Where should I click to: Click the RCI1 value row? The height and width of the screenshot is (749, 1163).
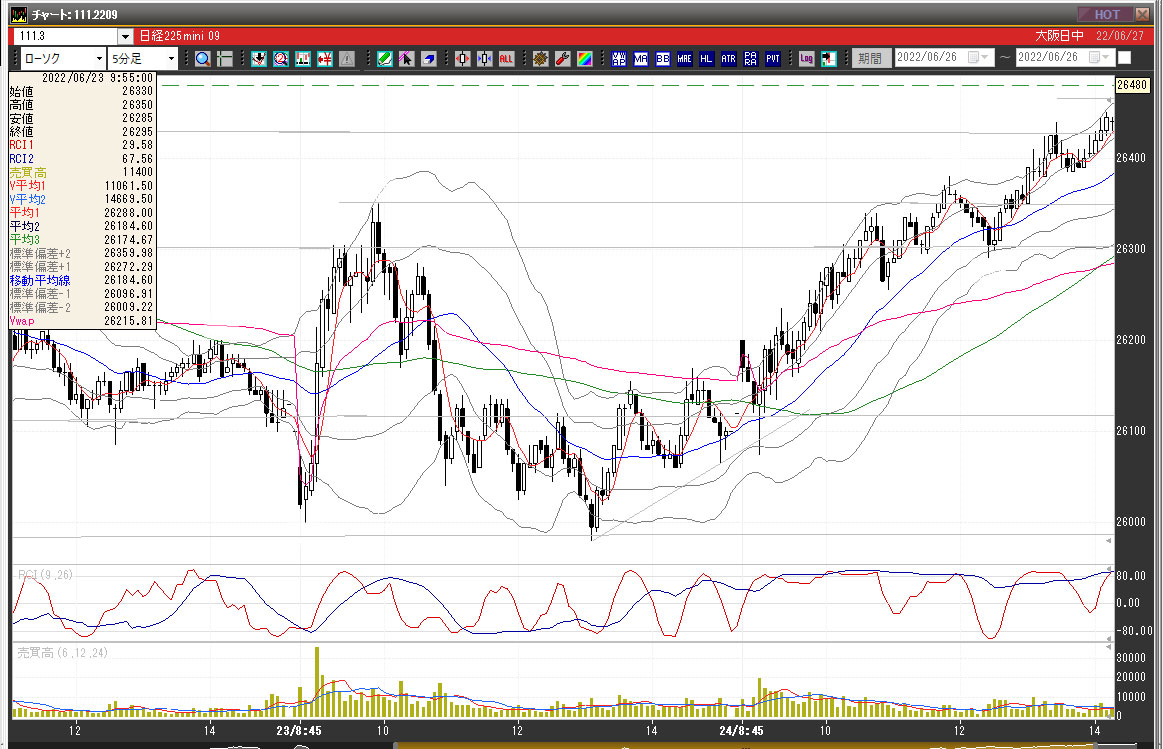82,145
